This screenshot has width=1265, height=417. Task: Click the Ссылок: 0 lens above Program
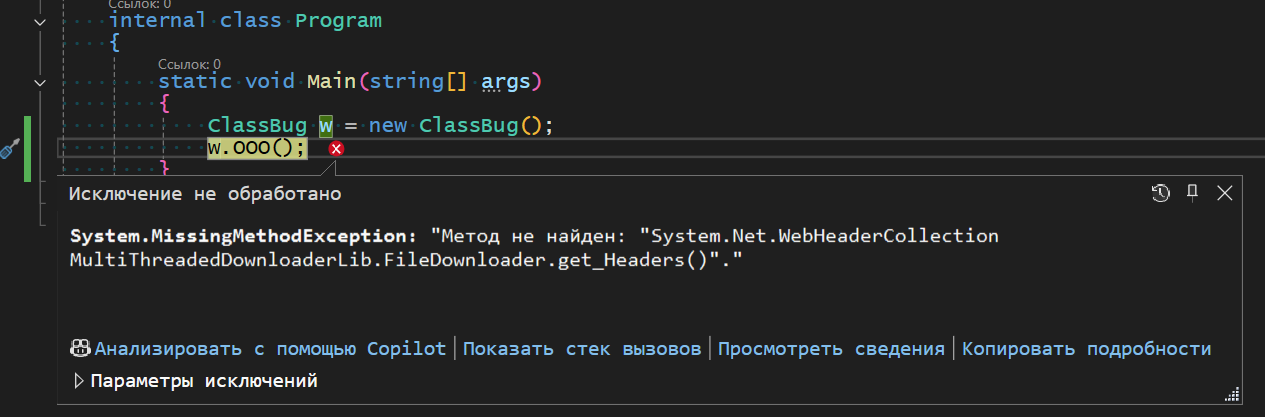139,4
